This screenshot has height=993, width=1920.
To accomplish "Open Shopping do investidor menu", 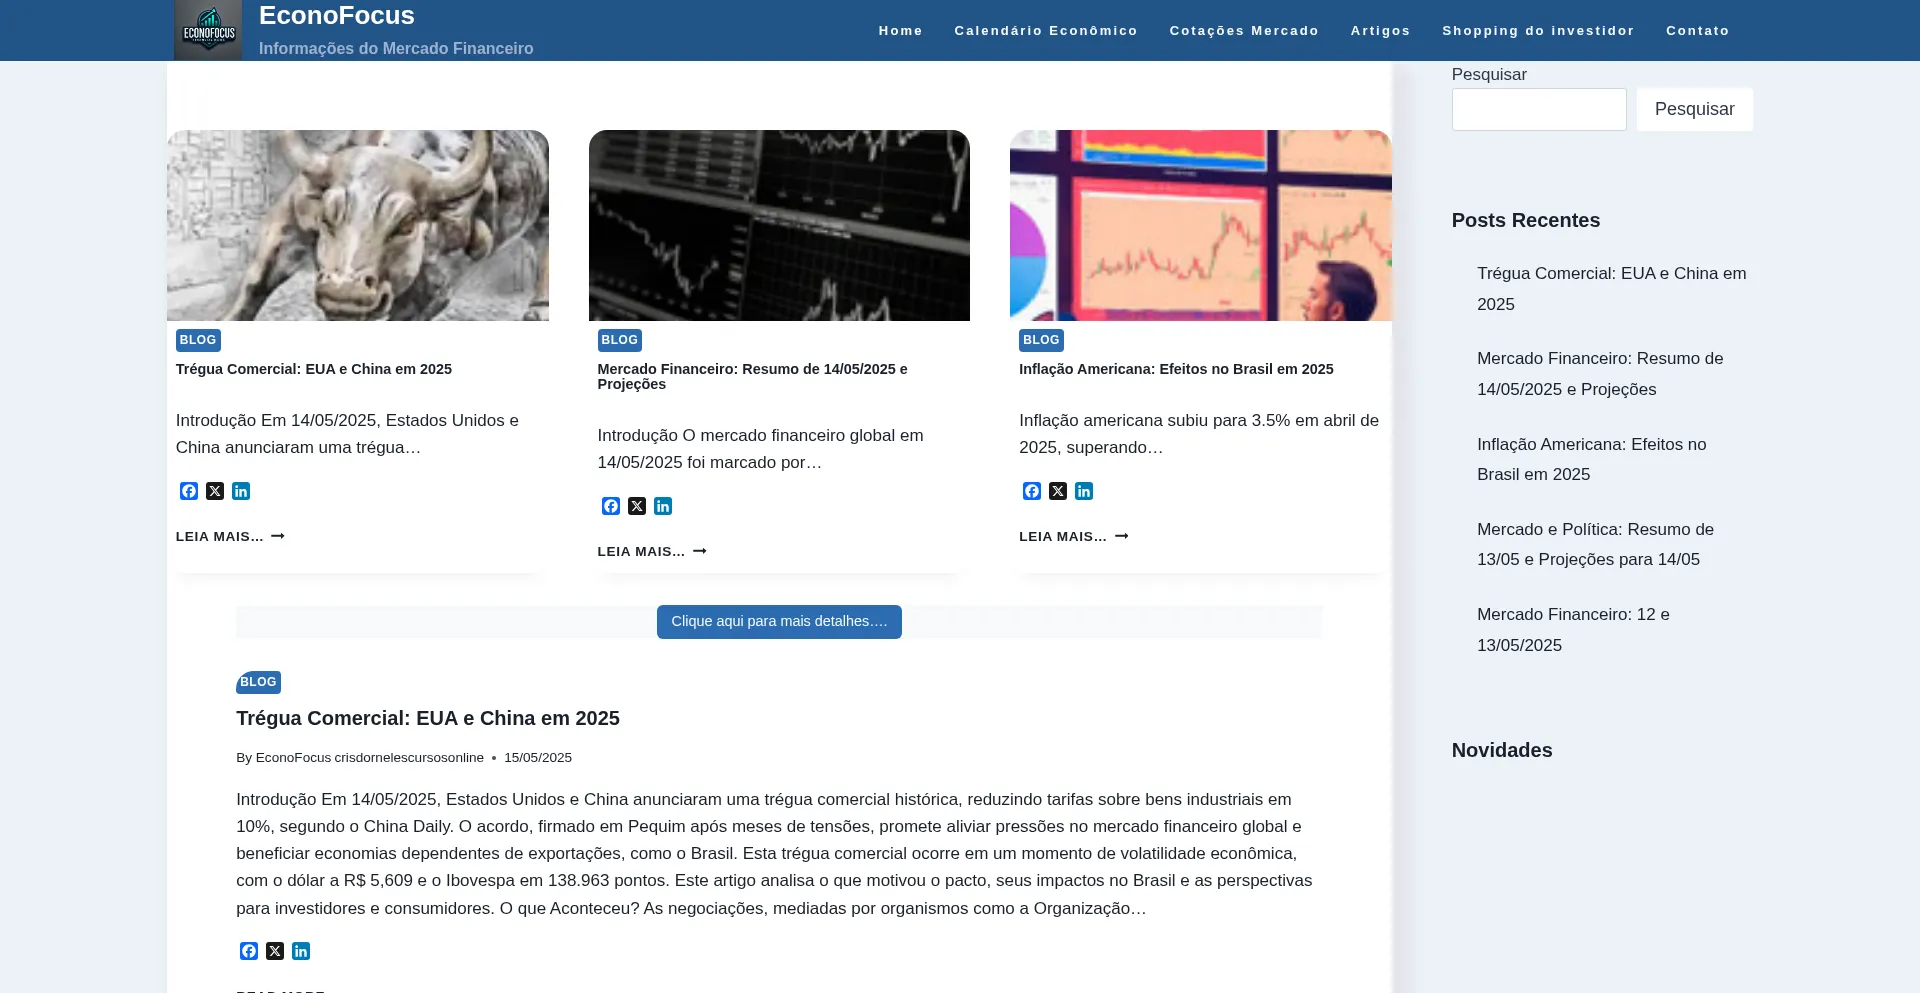I will coord(1538,31).
